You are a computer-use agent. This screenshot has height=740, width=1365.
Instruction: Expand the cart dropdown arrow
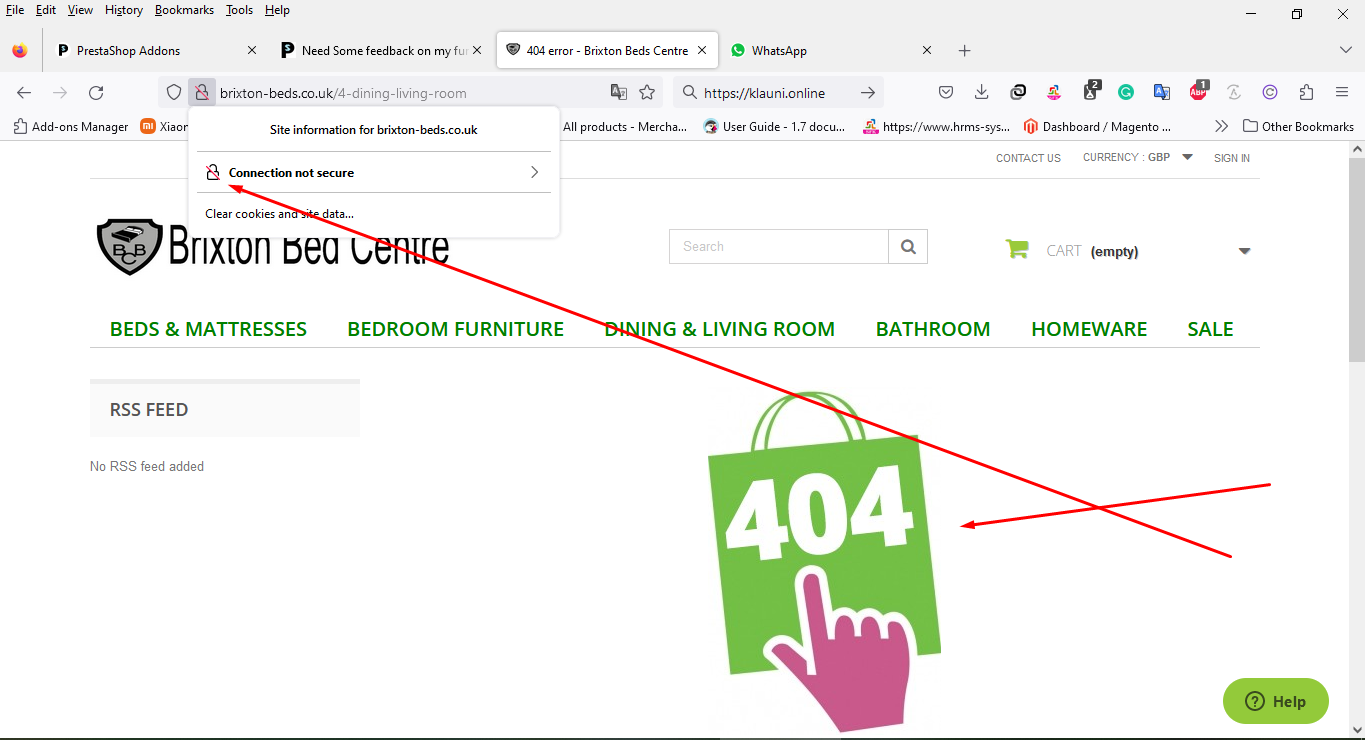click(1245, 251)
